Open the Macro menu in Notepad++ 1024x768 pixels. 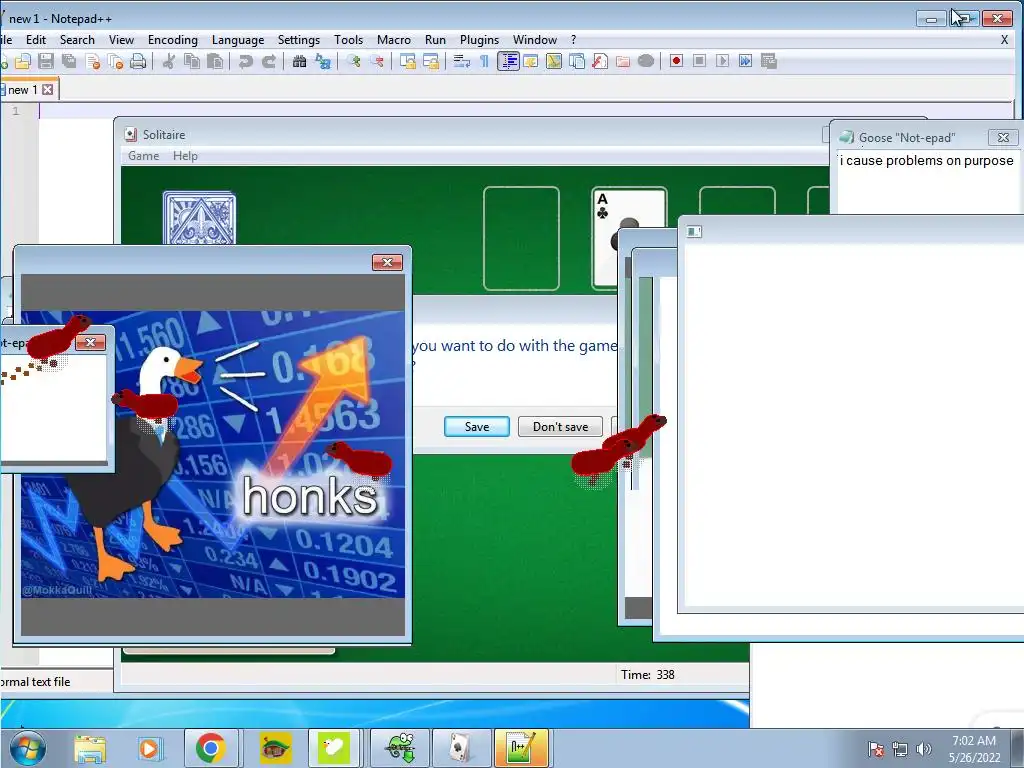coord(394,40)
